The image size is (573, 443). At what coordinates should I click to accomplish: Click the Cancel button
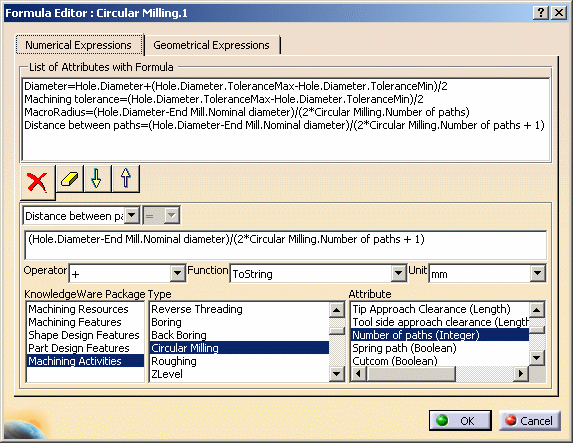tap(529, 421)
